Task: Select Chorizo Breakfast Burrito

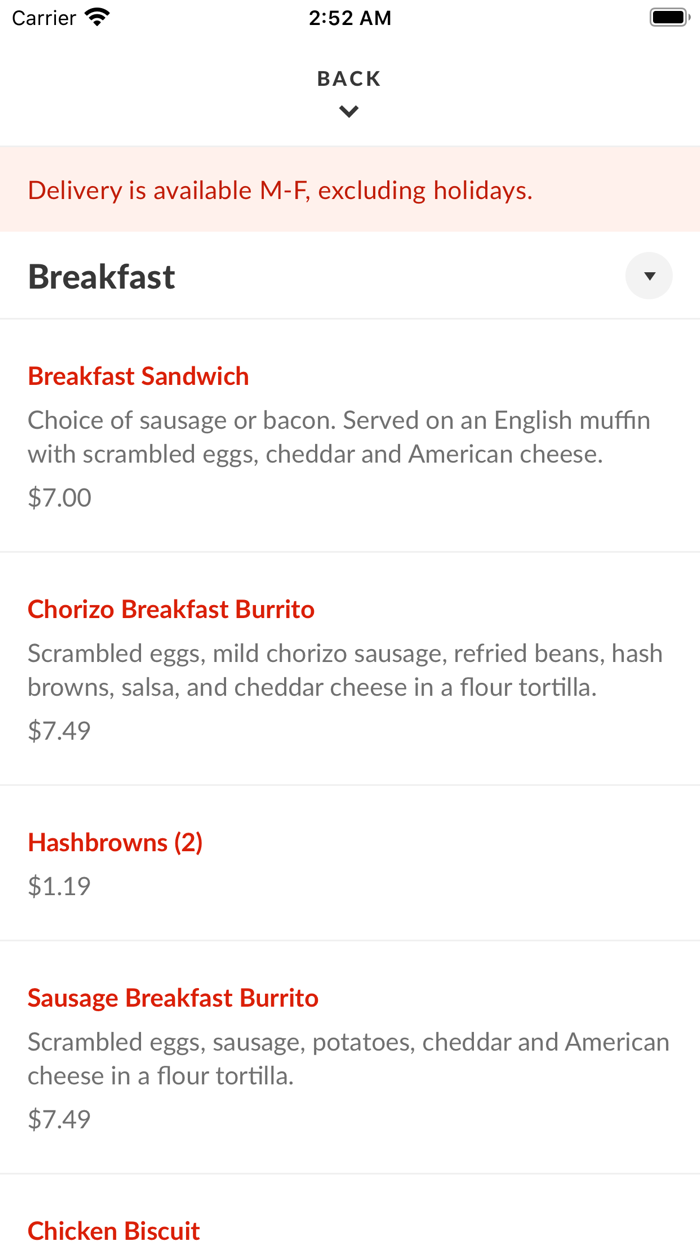Action: coord(171,609)
